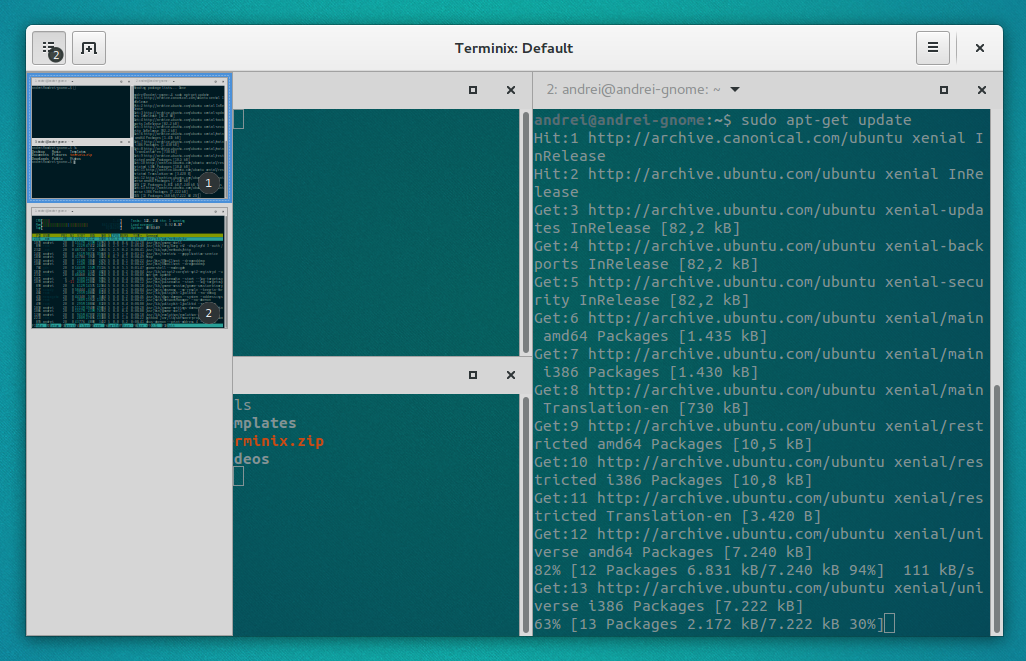Click the cursor in the apt-get terminal

889,623
